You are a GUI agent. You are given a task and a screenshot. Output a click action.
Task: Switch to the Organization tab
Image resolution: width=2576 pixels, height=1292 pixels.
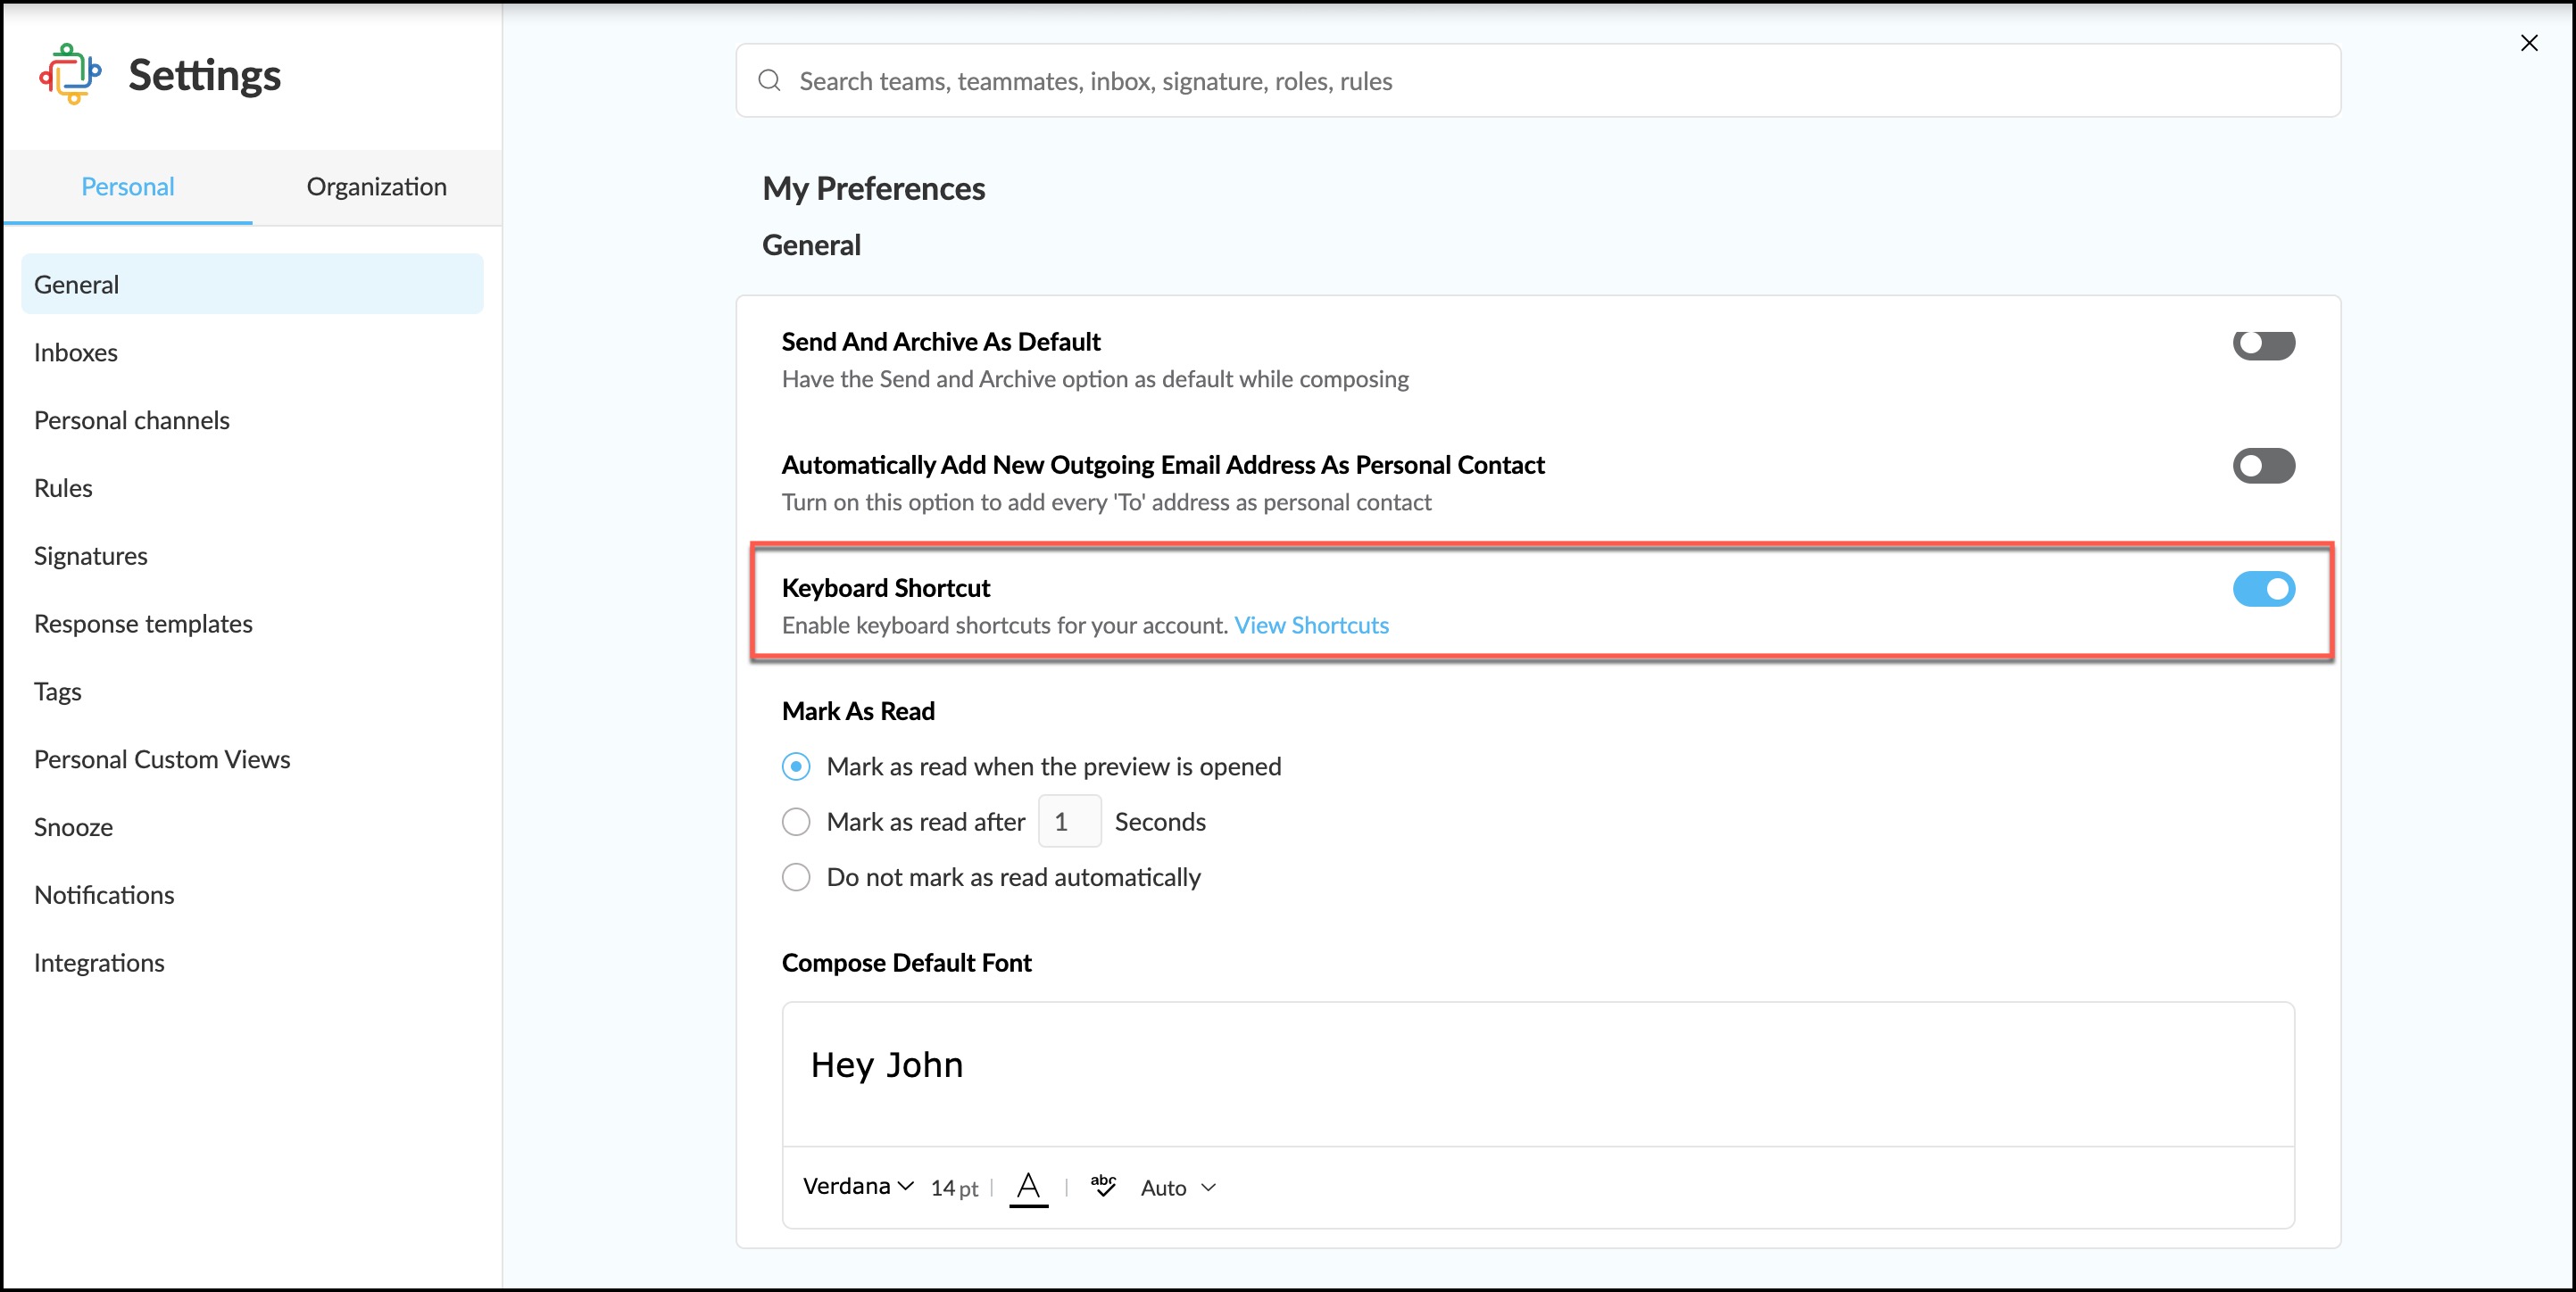pos(376,187)
